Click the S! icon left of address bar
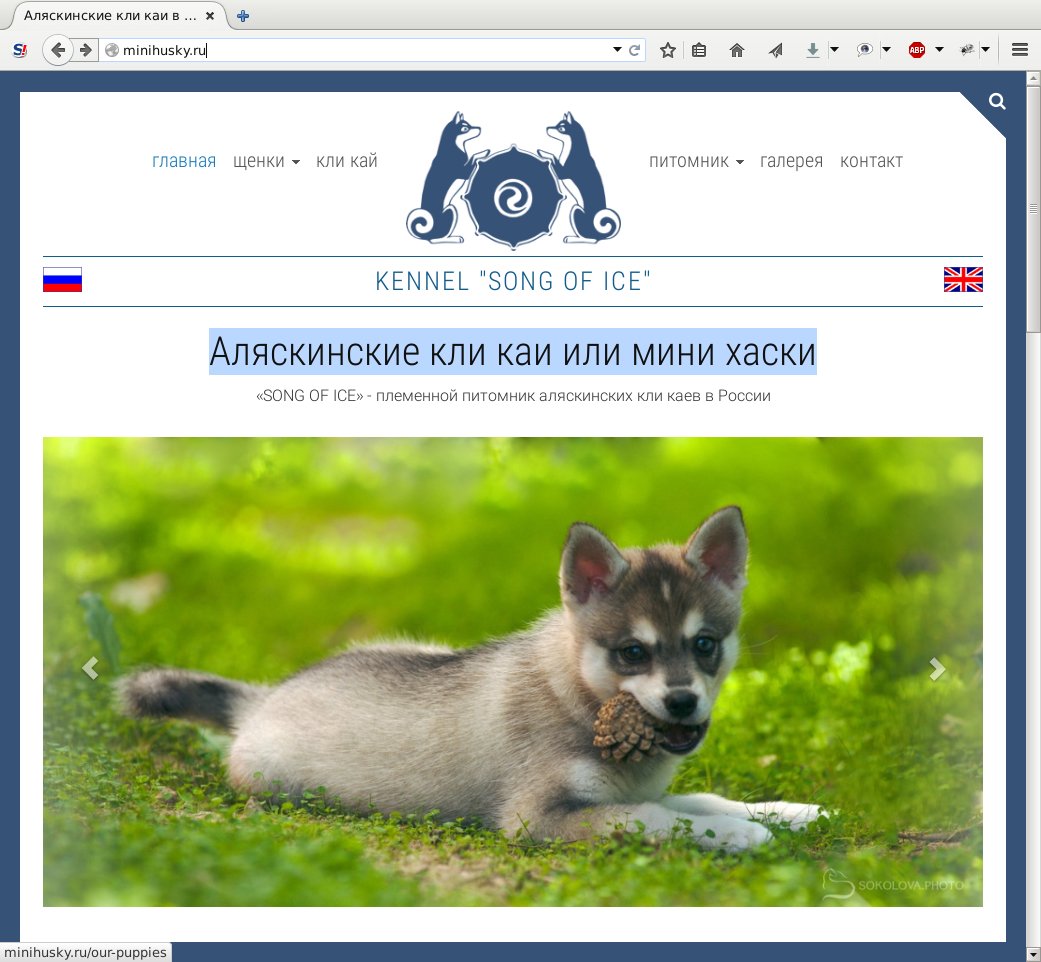Screen dimensions: 1041x962 (x=20, y=50)
